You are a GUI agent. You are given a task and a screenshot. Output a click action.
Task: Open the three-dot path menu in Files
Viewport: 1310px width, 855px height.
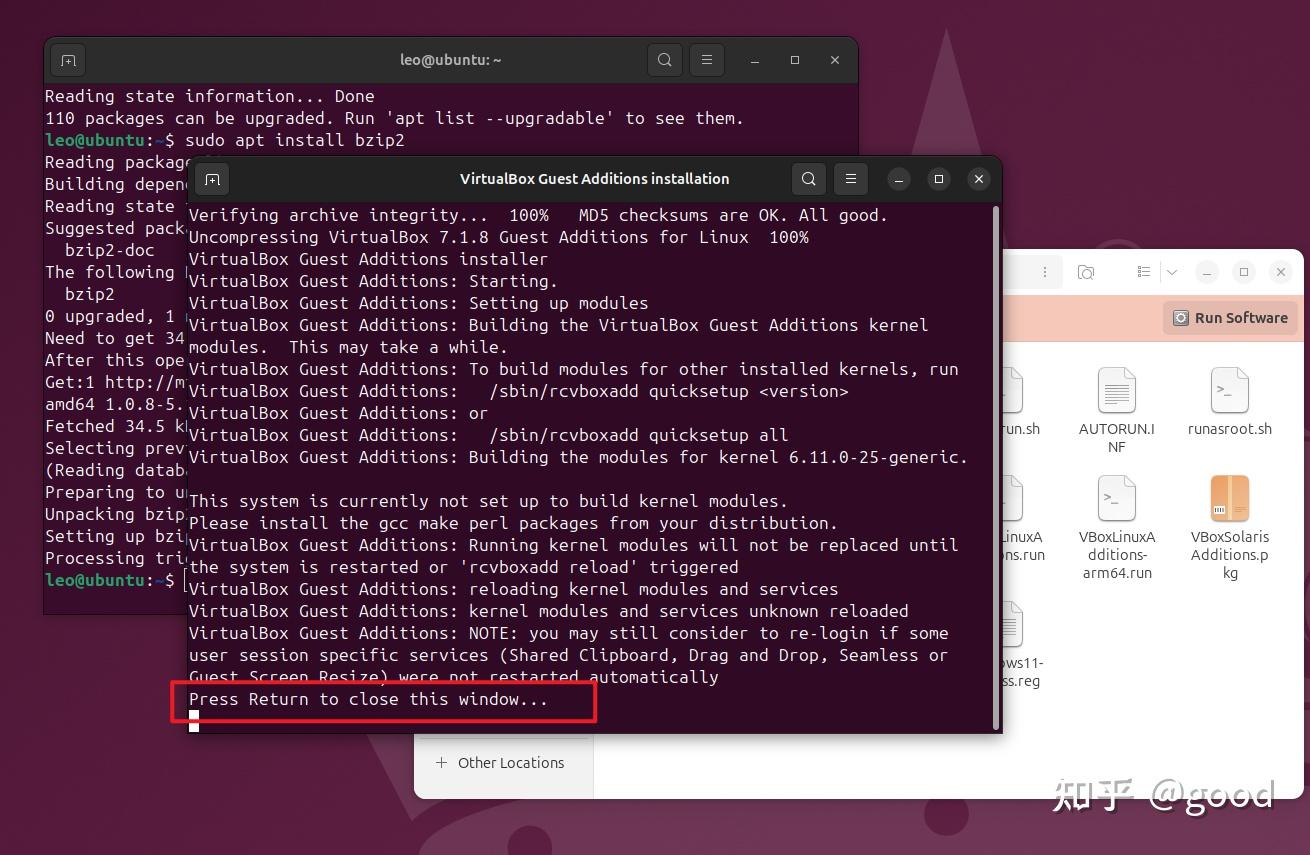(x=1045, y=272)
